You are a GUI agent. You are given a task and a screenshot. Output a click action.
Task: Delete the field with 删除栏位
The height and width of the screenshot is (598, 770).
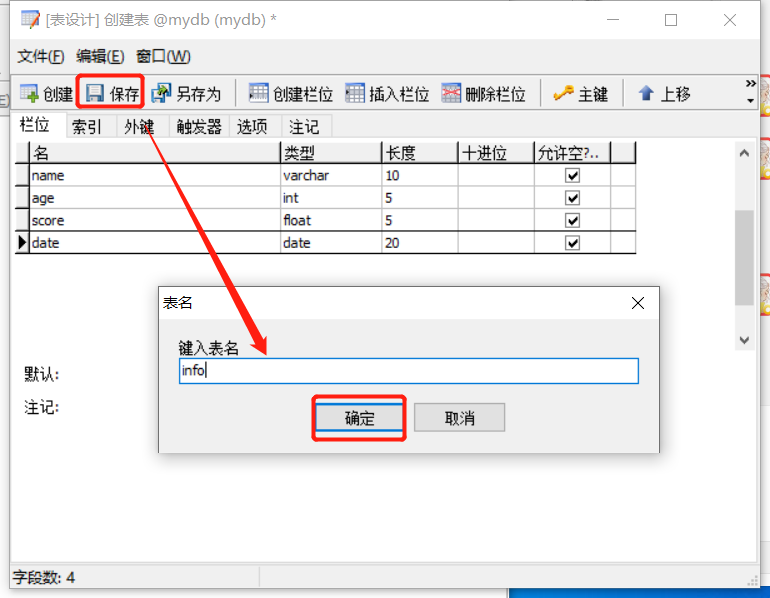pos(483,93)
